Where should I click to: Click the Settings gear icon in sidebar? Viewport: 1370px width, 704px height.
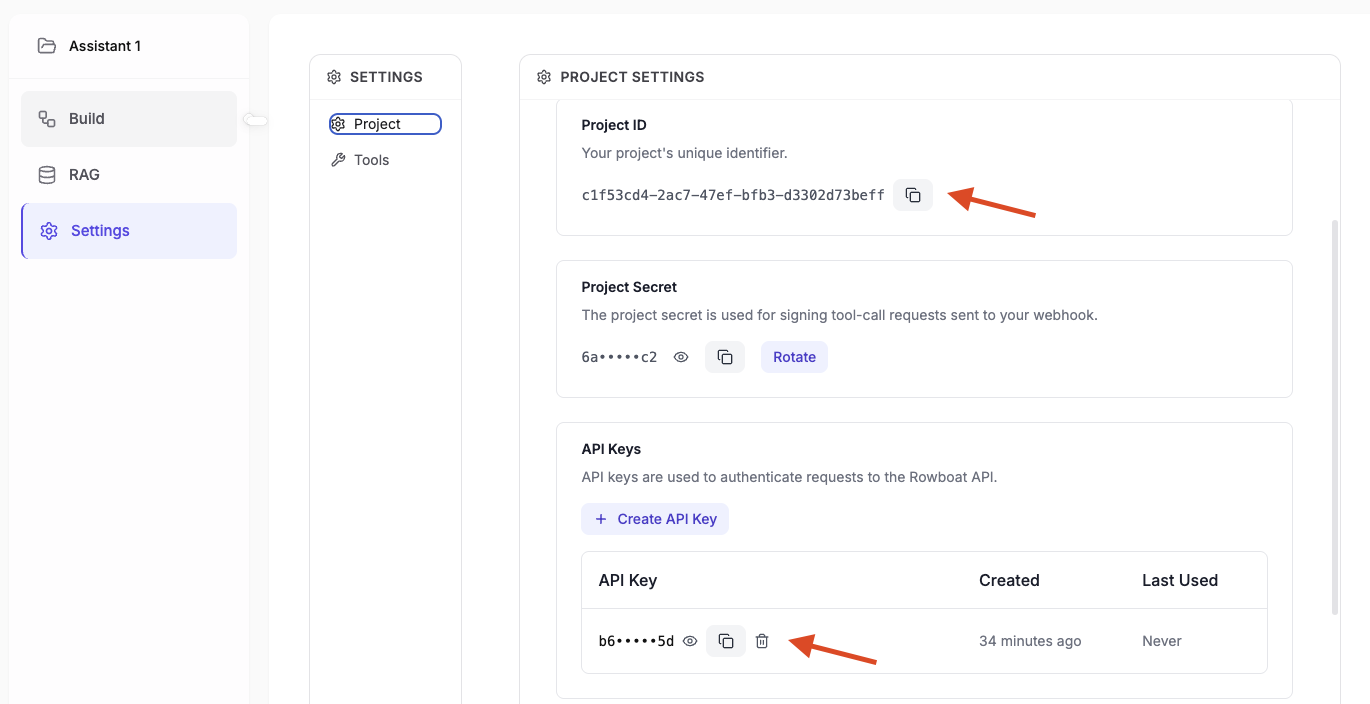click(49, 231)
